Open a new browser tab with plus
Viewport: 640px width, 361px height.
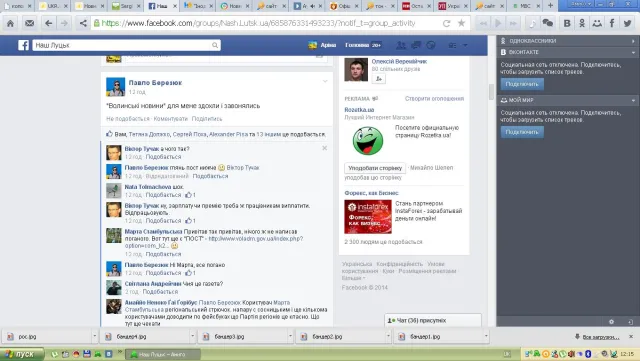pyautogui.click(x=551, y=6)
